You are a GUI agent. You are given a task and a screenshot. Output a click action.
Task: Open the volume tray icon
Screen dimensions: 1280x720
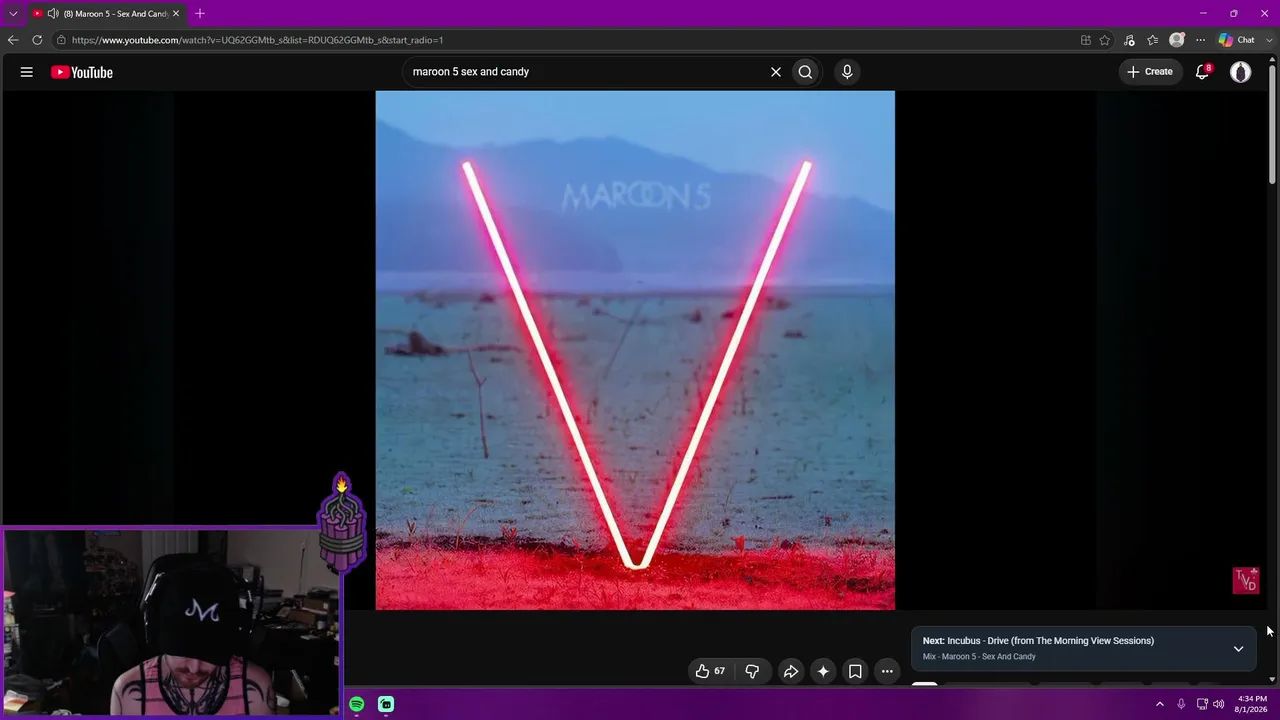click(x=1218, y=704)
